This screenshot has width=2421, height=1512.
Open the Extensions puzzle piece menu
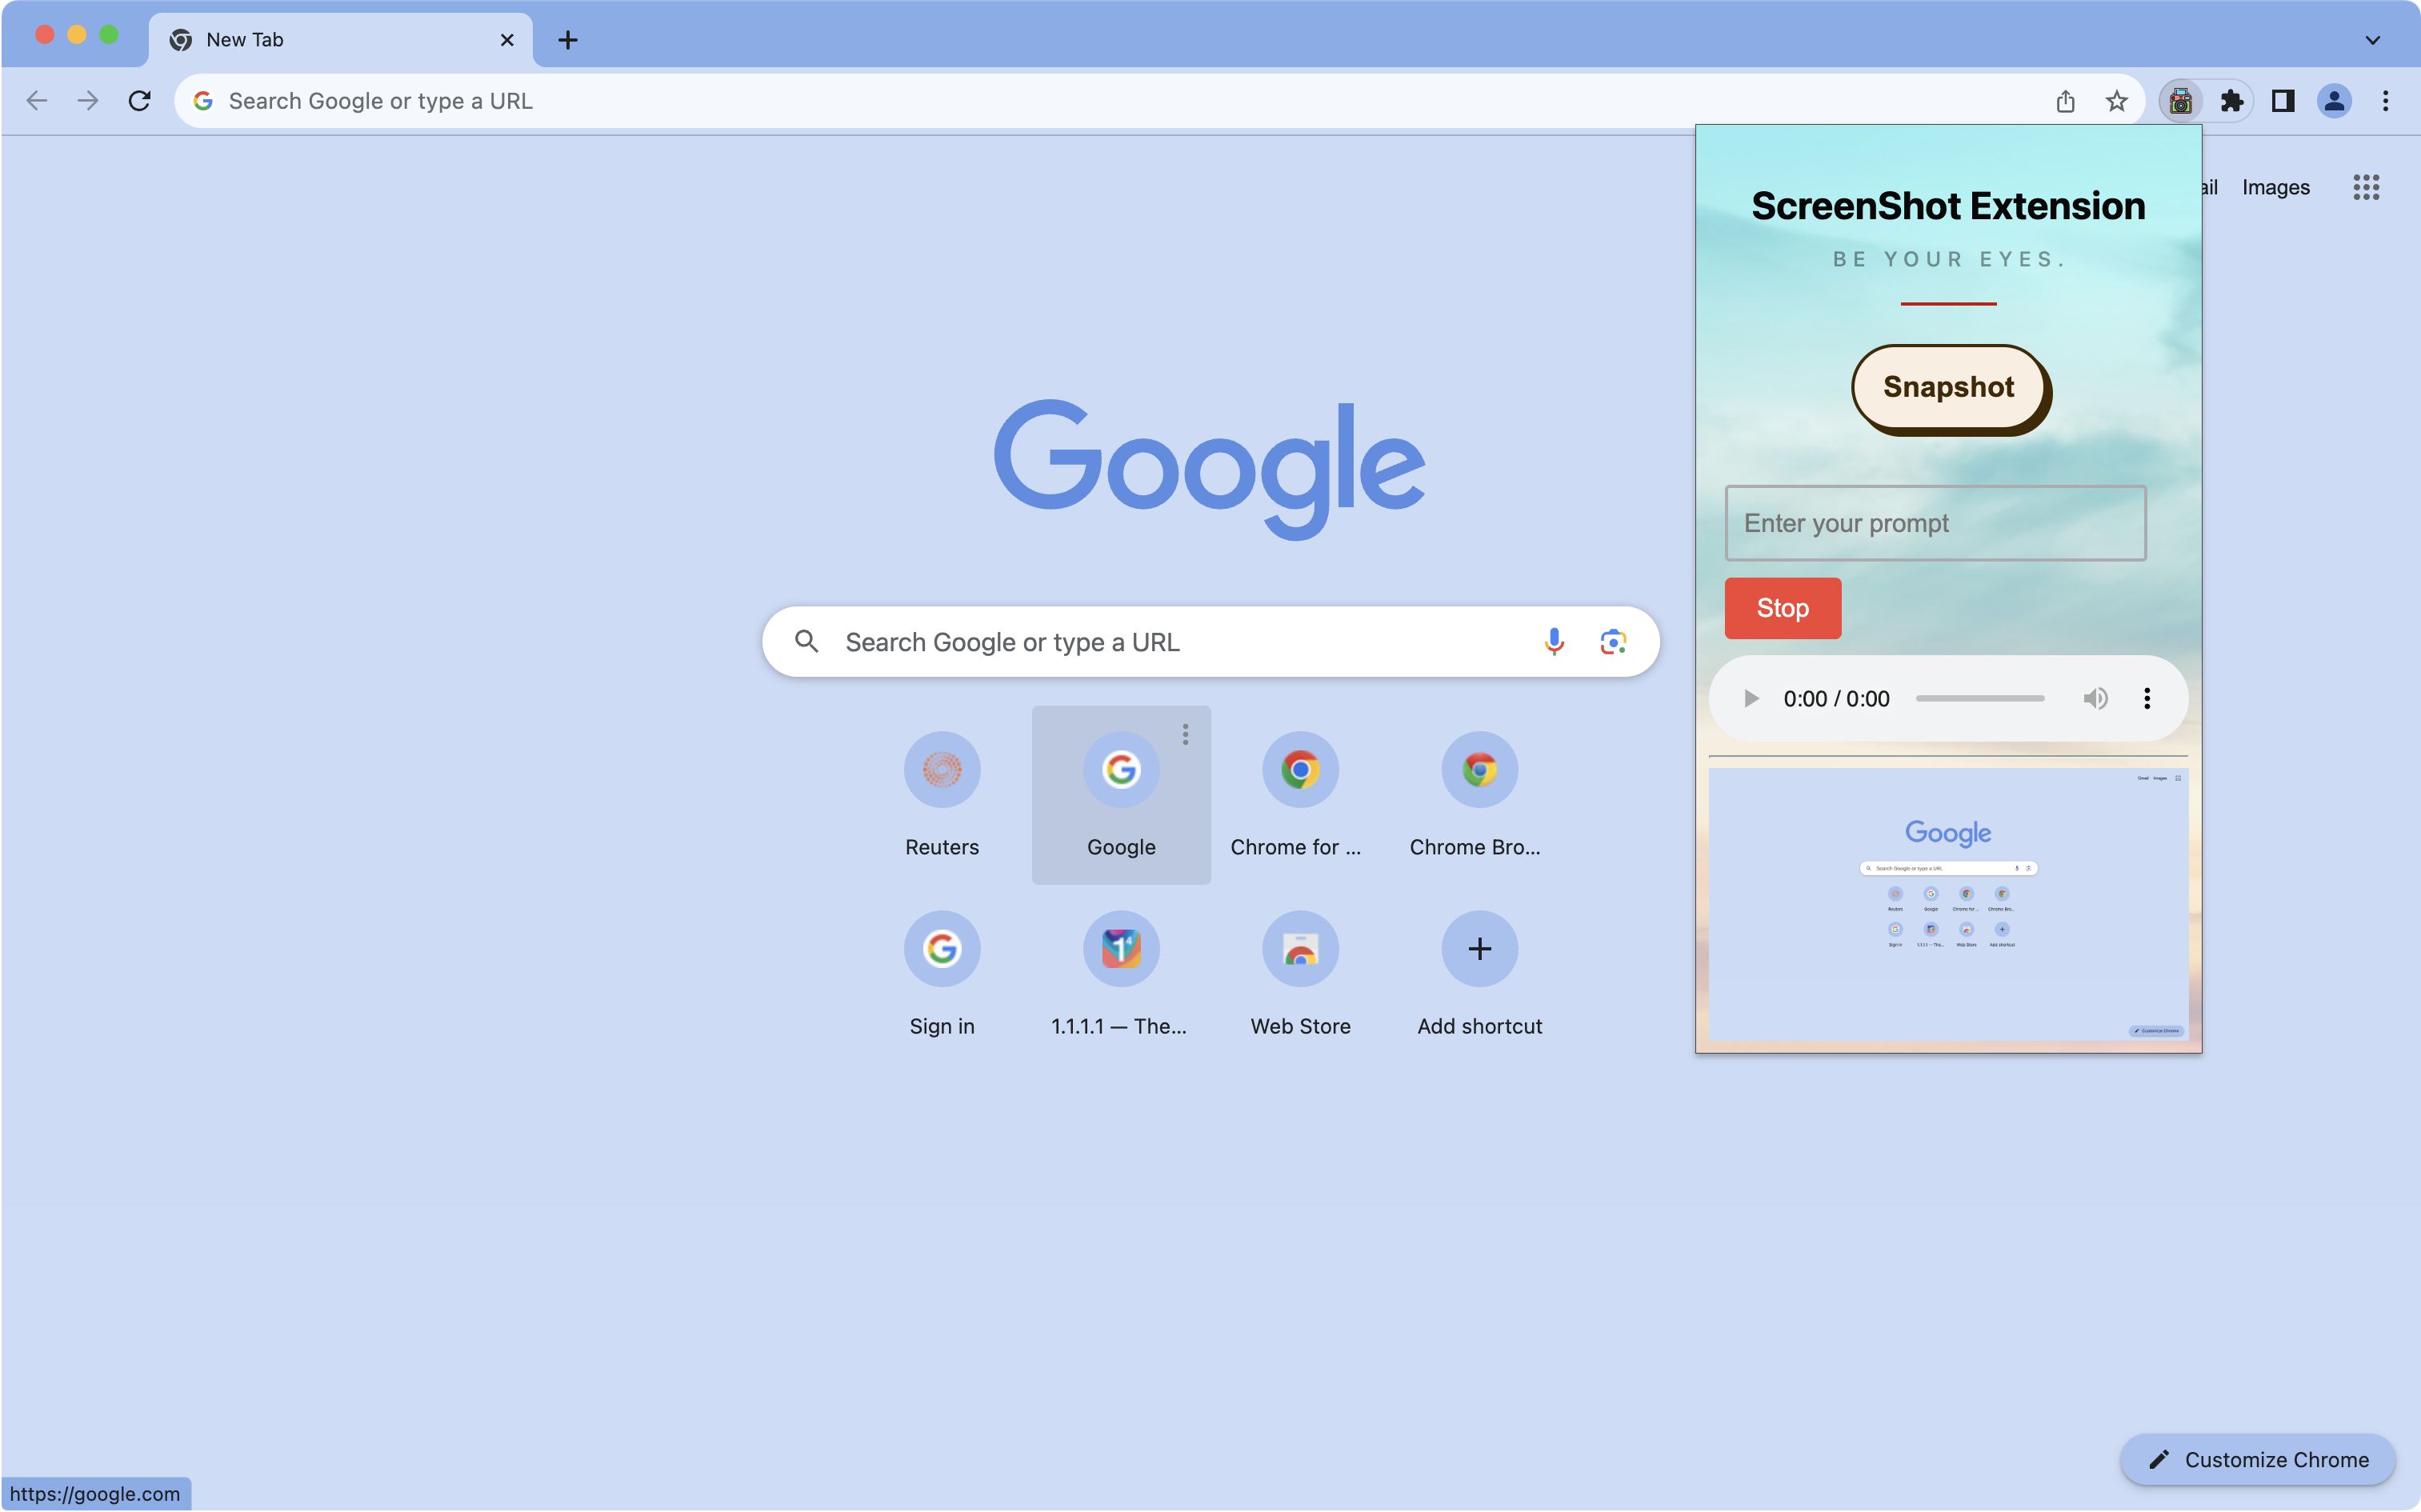(2231, 101)
